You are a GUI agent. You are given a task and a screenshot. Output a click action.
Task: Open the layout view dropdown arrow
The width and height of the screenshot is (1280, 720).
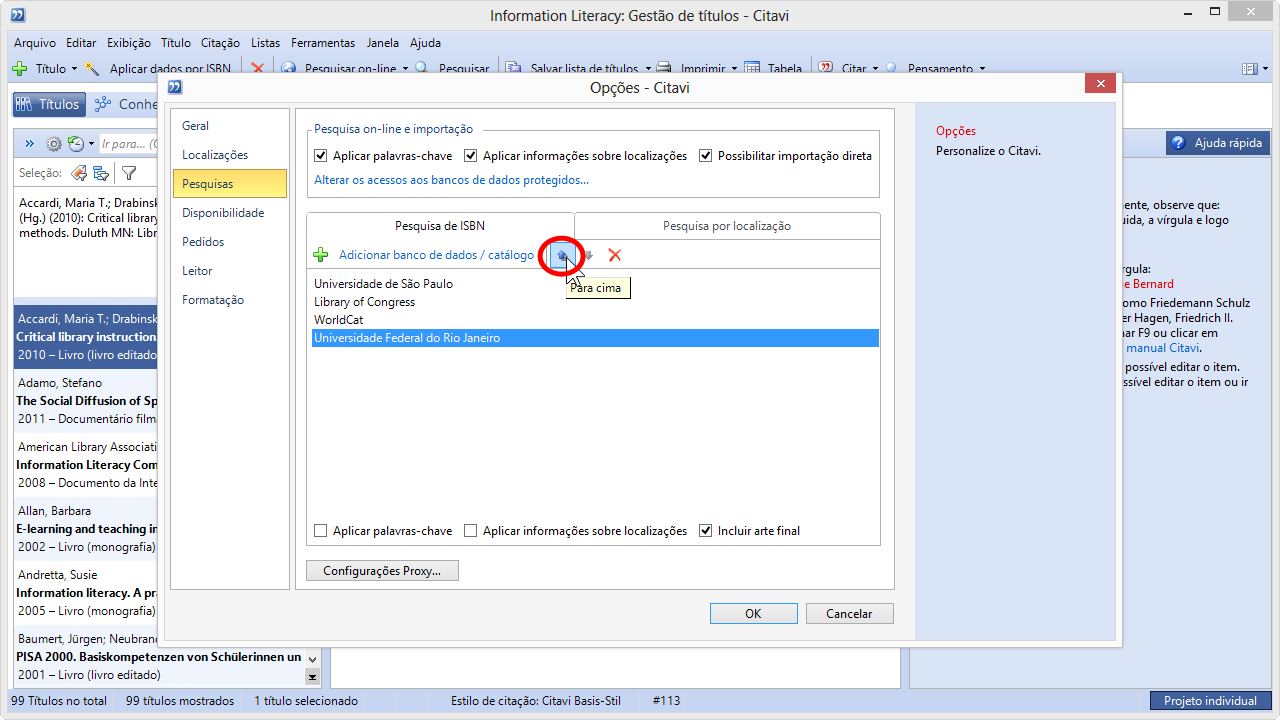pos(1265,69)
